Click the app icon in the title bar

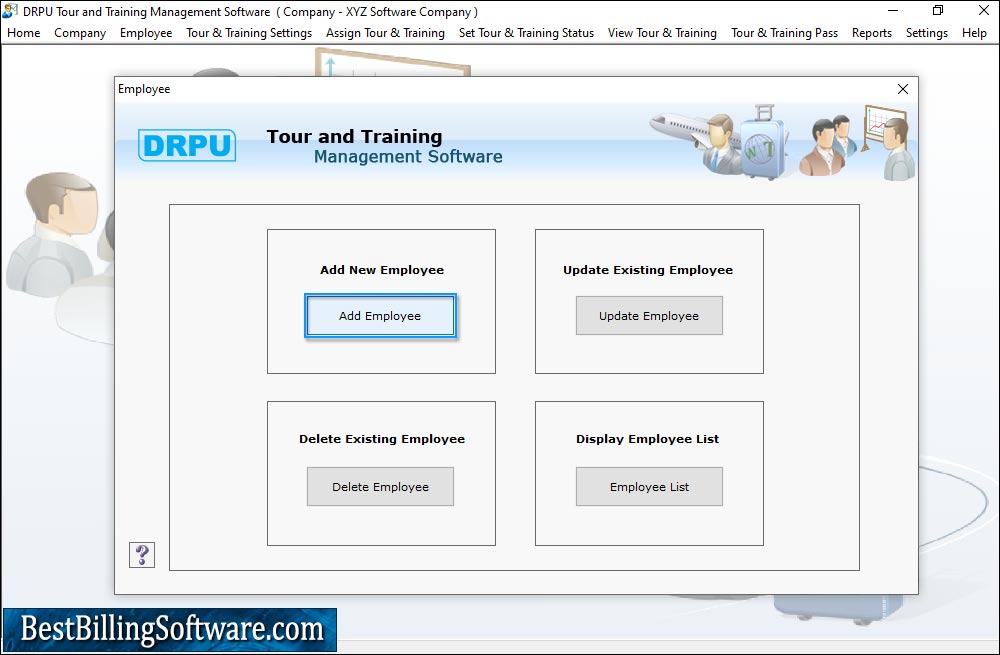(x=10, y=11)
